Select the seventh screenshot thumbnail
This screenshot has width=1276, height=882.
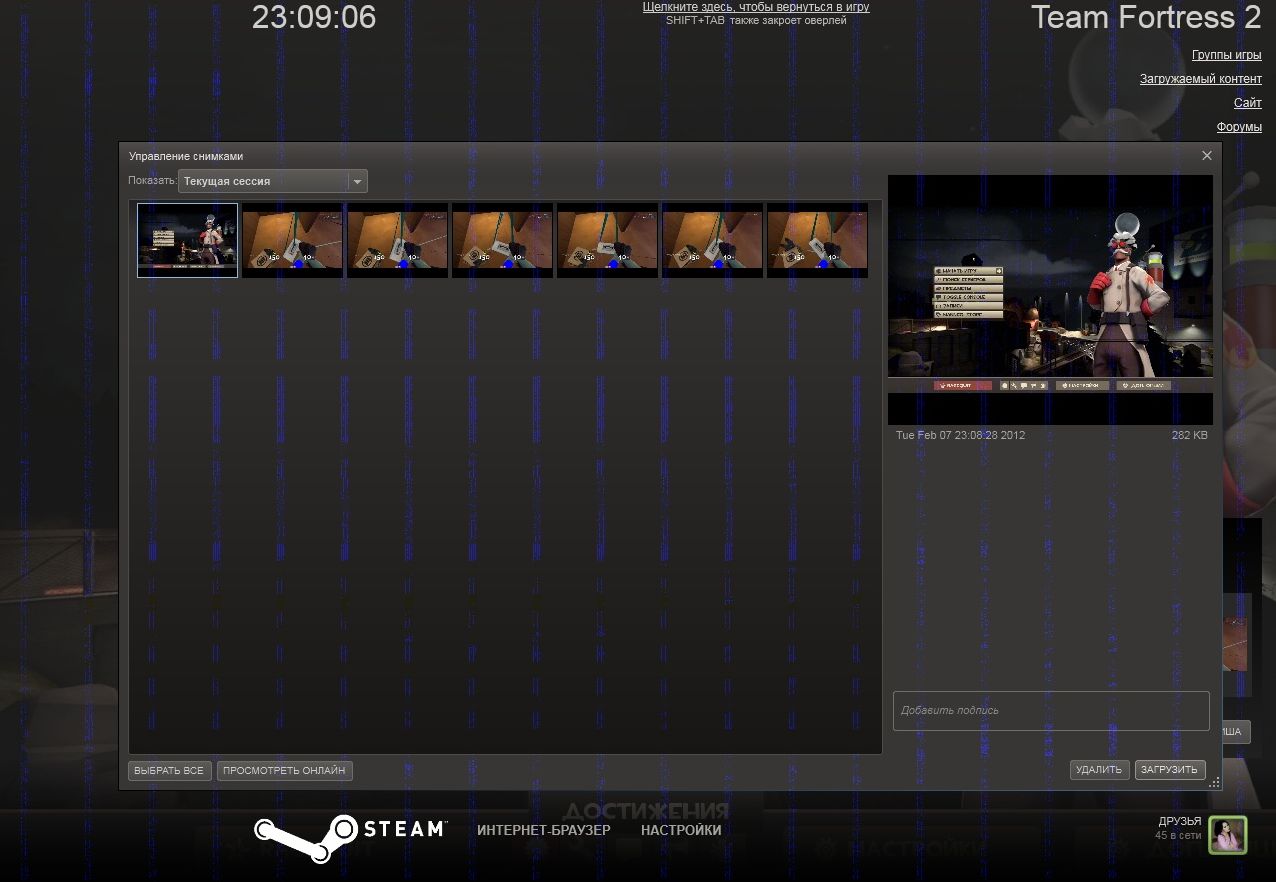point(817,240)
